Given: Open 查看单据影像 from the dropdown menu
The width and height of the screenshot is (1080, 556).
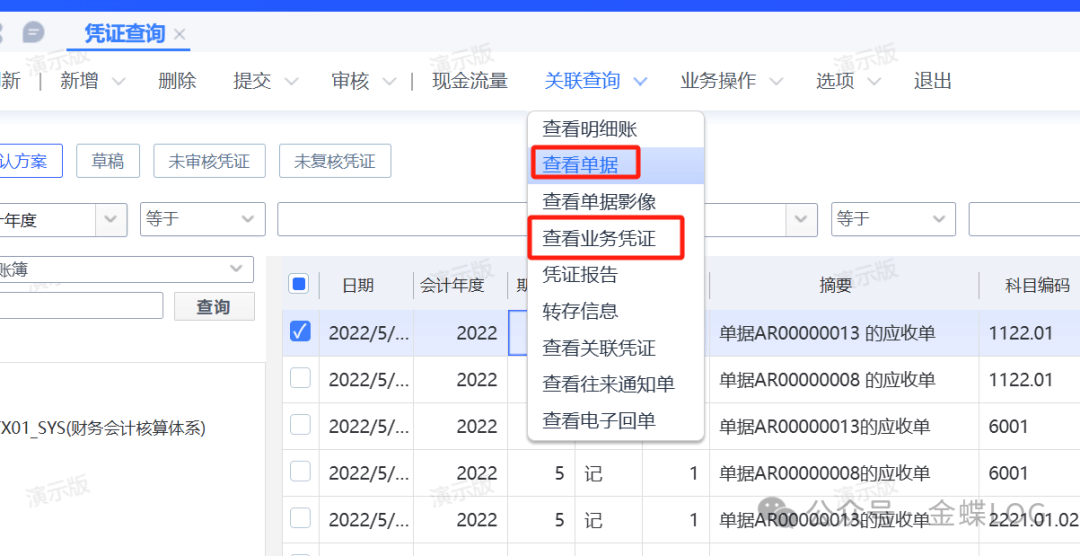Looking at the screenshot, I should pyautogui.click(x=598, y=202).
